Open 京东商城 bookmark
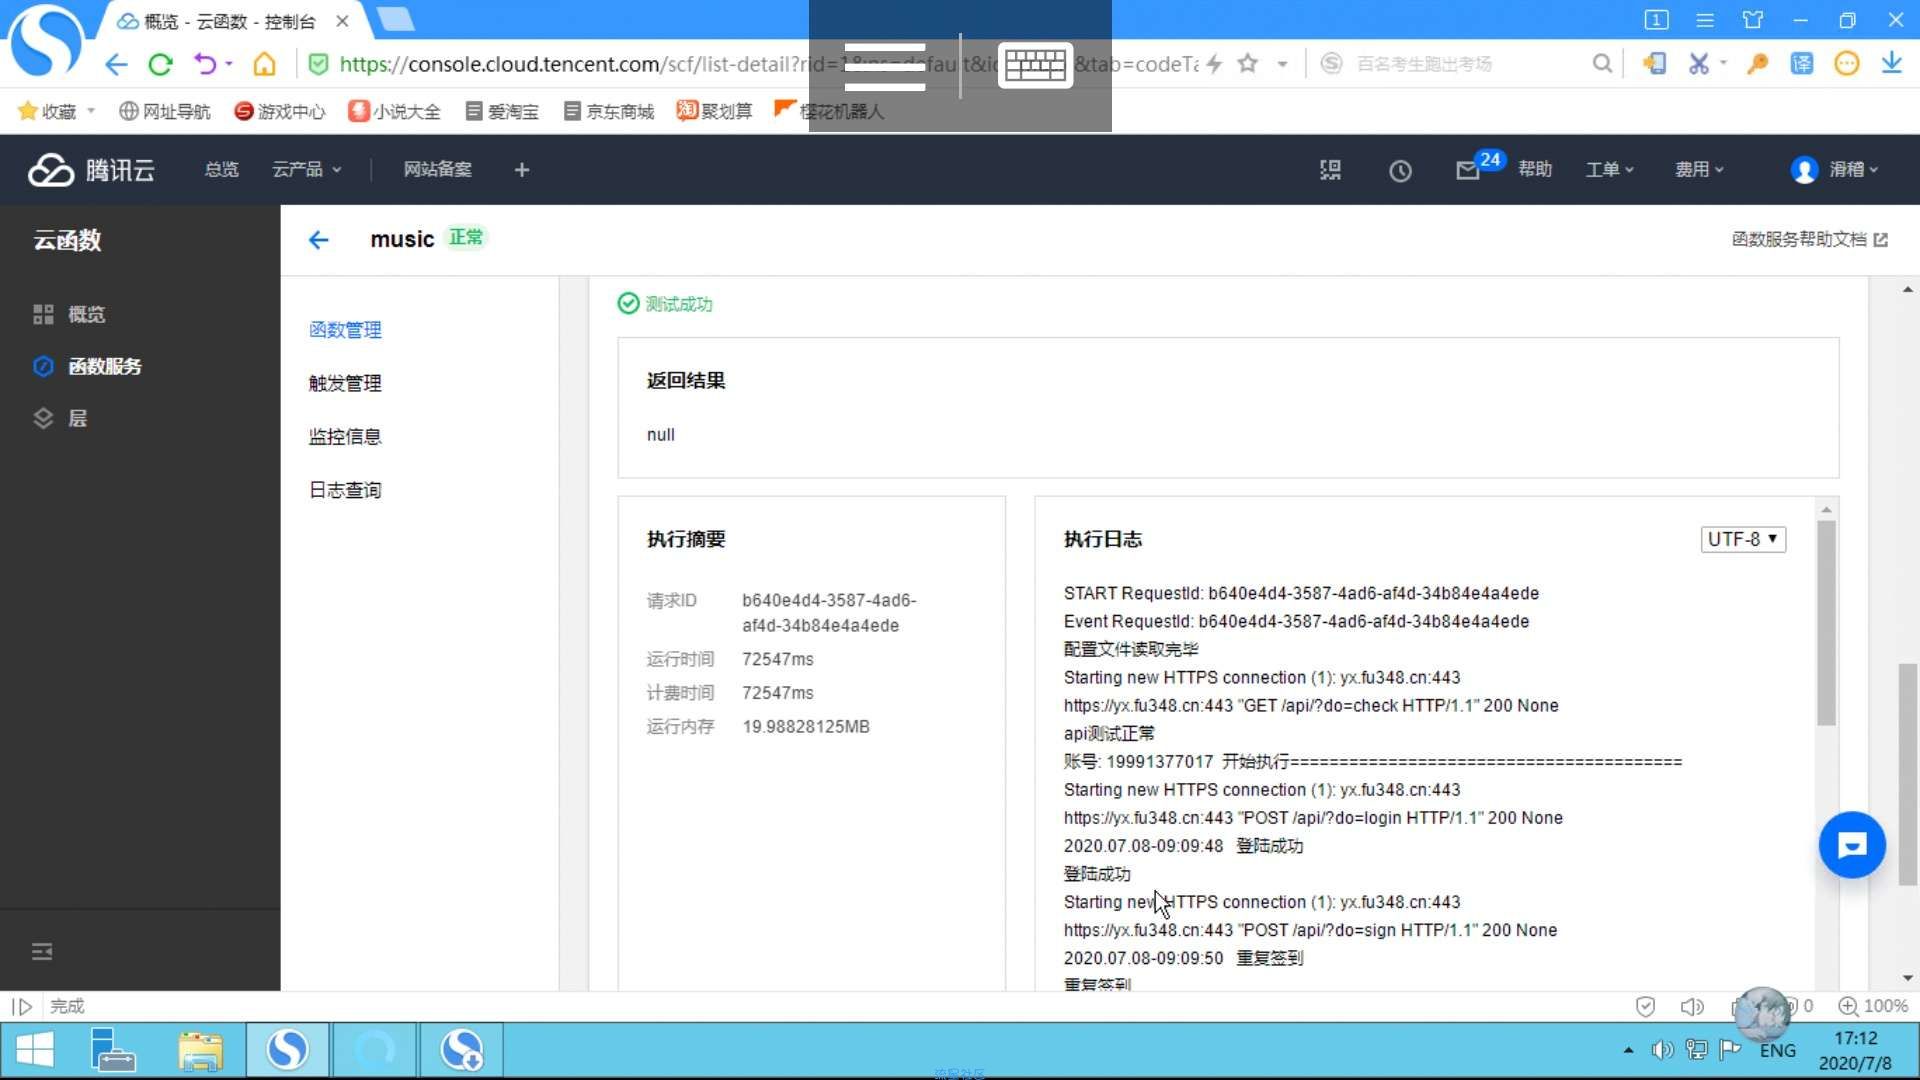The width and height of the screenshot is (1920, 1080). point(608,111)
